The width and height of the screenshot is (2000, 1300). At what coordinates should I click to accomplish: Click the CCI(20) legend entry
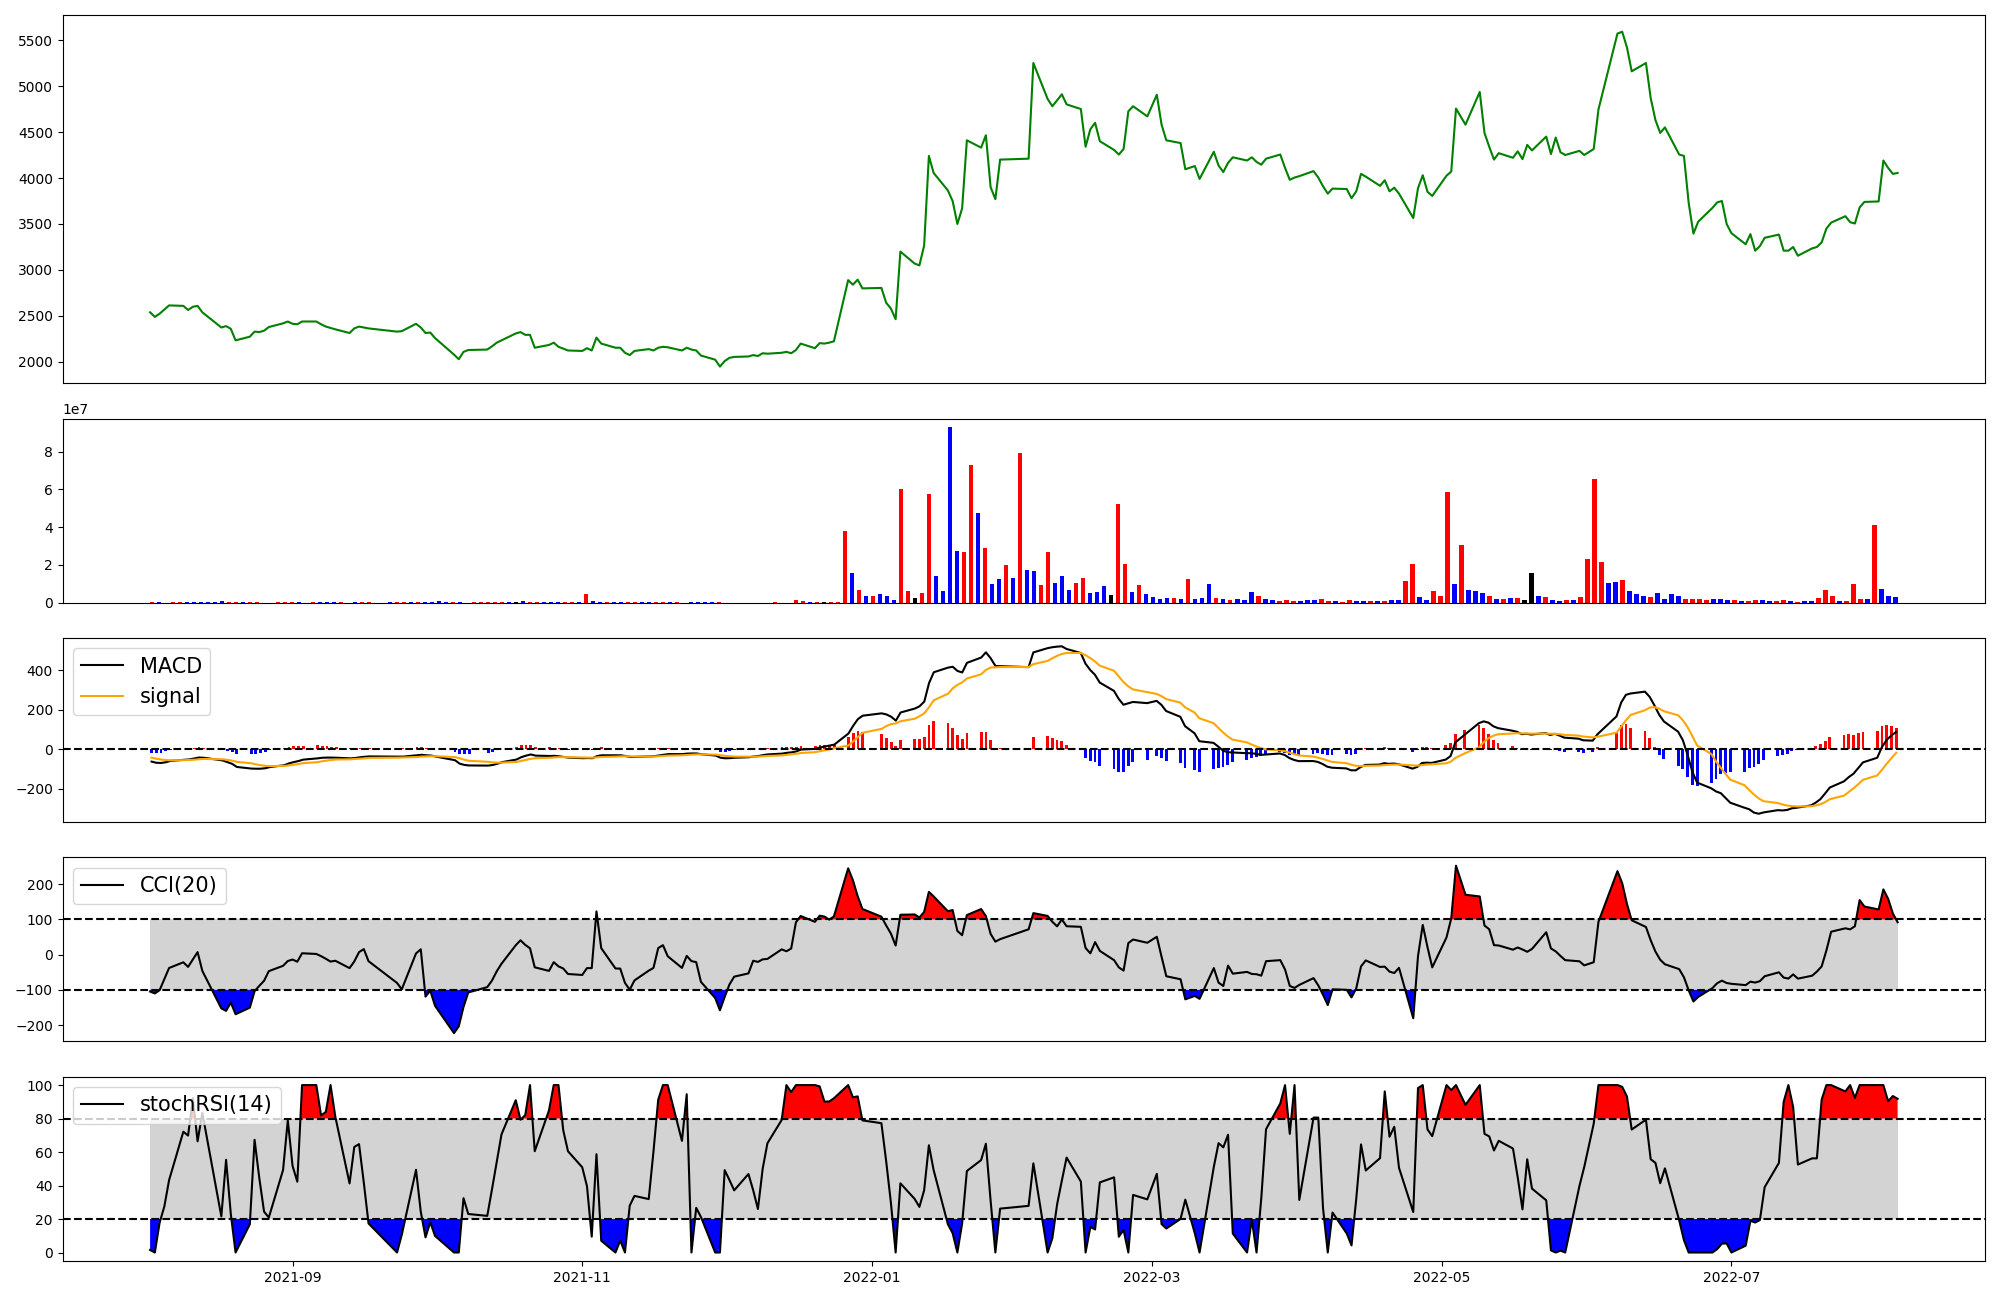[x=178, y=885]
